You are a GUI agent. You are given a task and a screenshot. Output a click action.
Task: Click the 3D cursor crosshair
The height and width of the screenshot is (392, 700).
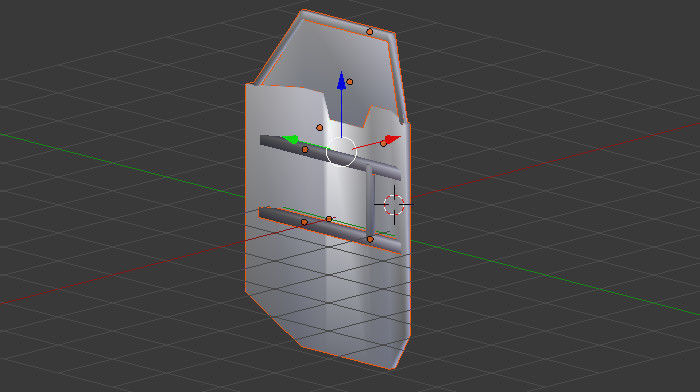click(x=394, y=204)
